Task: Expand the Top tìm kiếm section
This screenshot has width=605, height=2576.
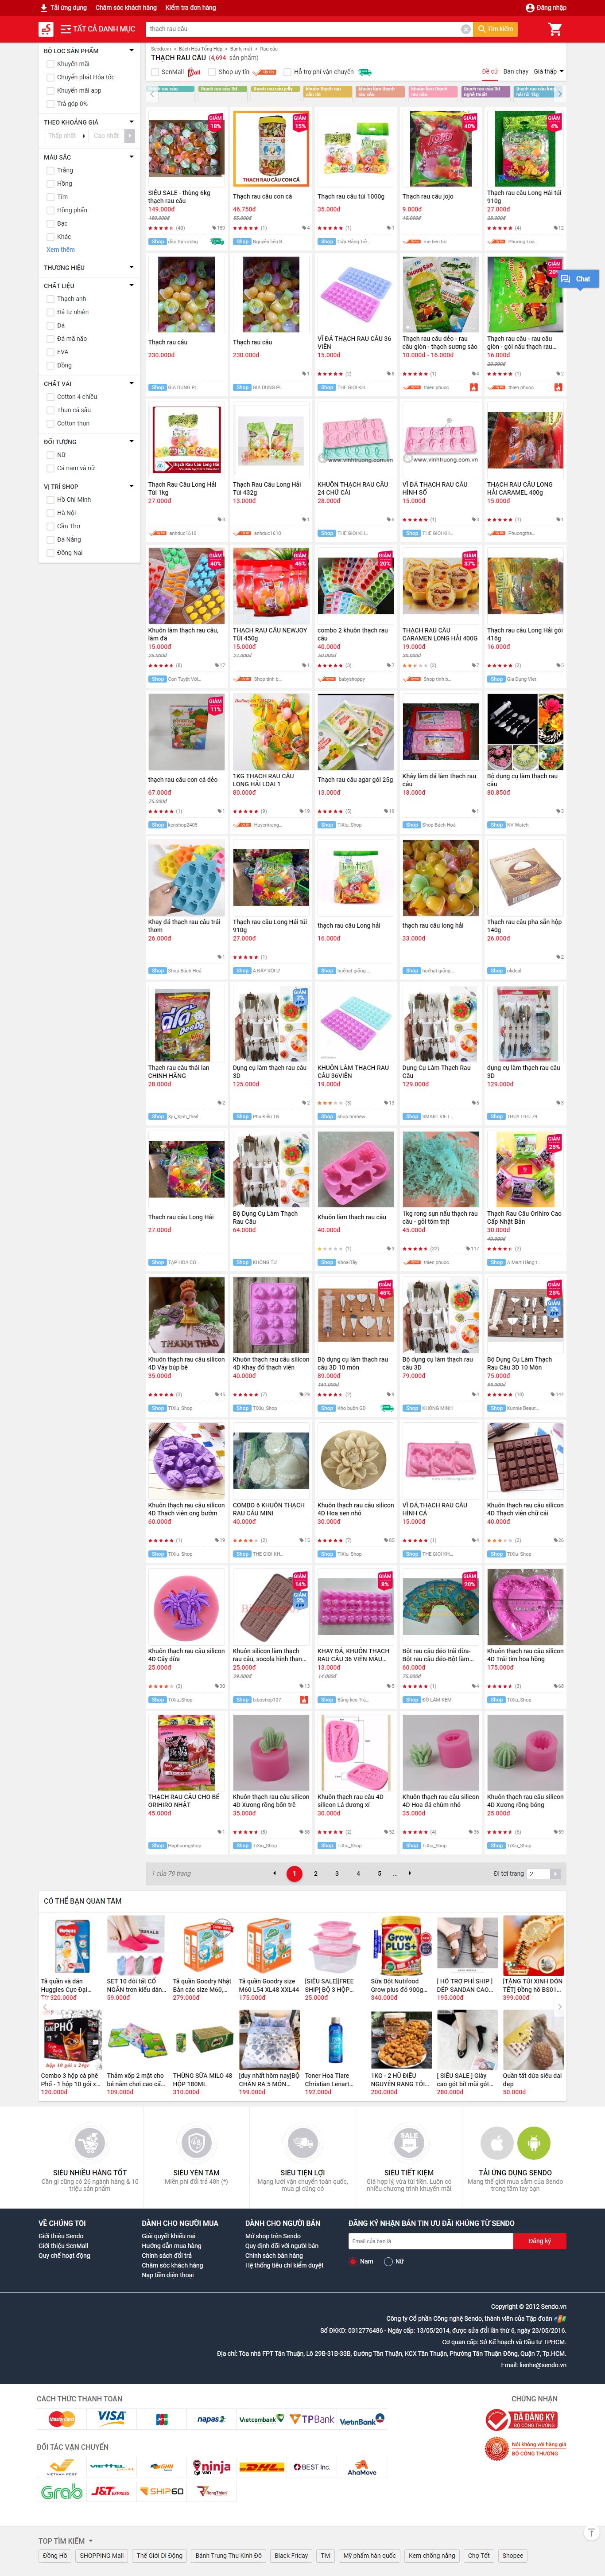Action: tap(66, 2540)
